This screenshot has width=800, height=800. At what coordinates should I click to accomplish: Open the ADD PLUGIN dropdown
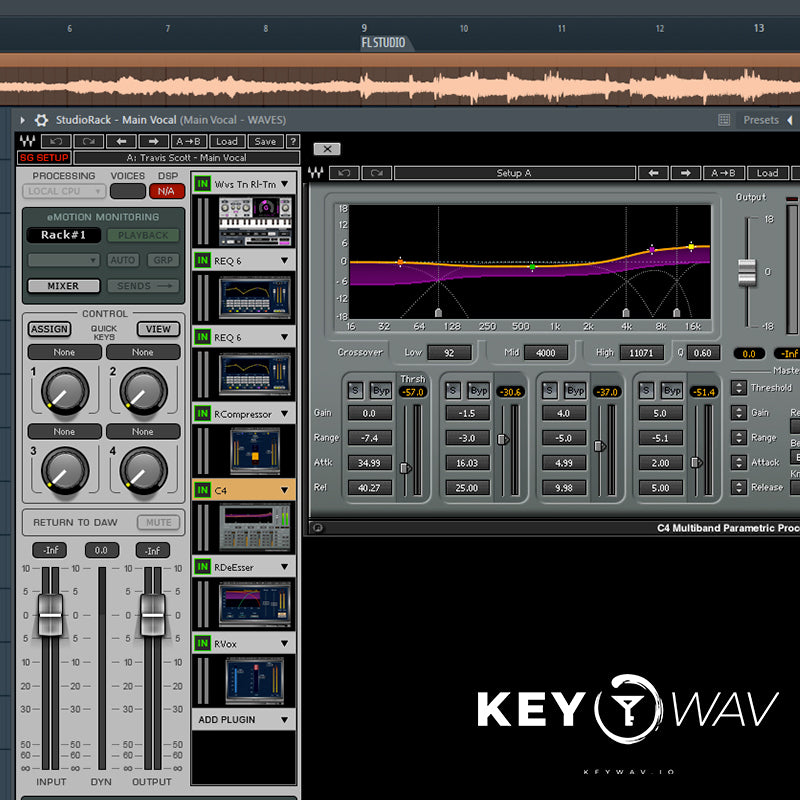pos(244,719)
